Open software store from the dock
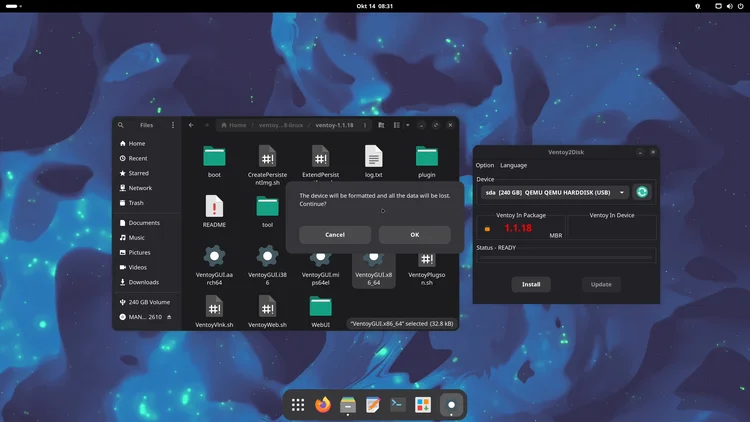Image resolution: width=750 pixels, height=422 pixels. click(x=423, y=405)
